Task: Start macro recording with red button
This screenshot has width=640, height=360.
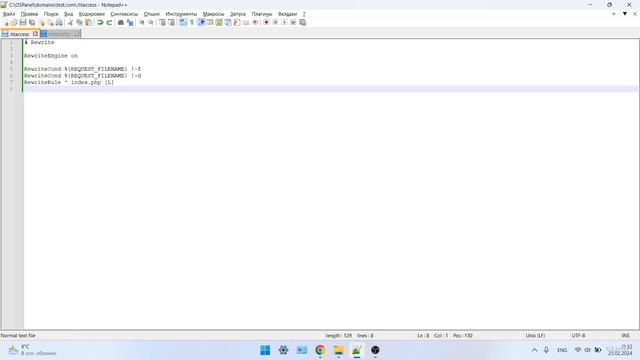Action: click(x=266, y=22)
